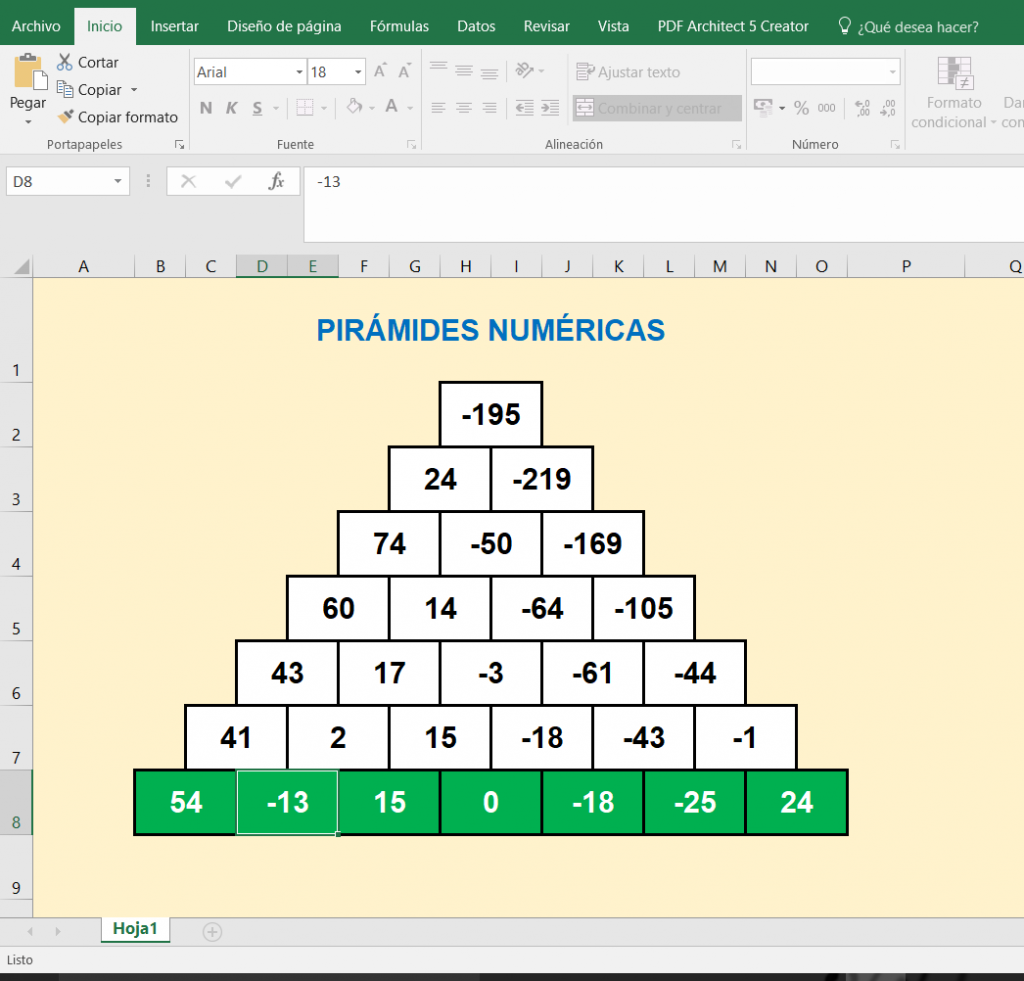Image resolution: width=1024 pixels, height=981 pixels.
Task: Open the font color swatch dropdown
Action: (x=408, y=107)
